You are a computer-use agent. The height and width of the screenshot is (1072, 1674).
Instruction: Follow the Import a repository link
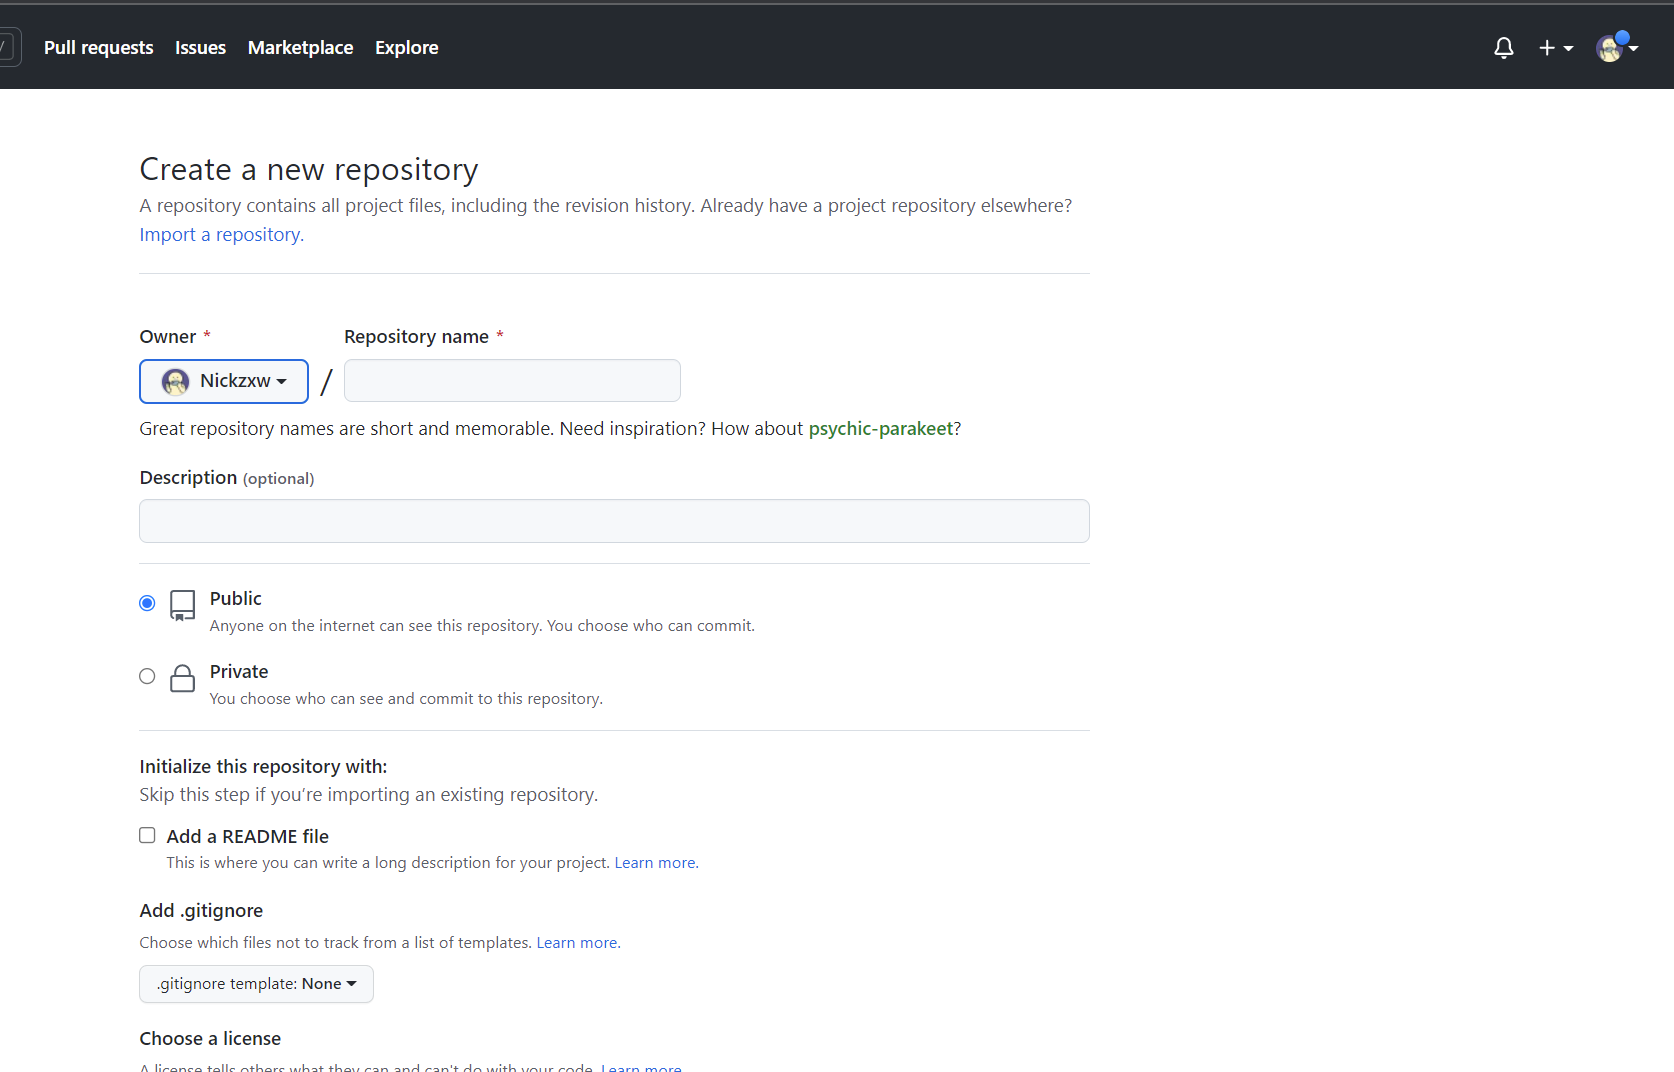221,234
